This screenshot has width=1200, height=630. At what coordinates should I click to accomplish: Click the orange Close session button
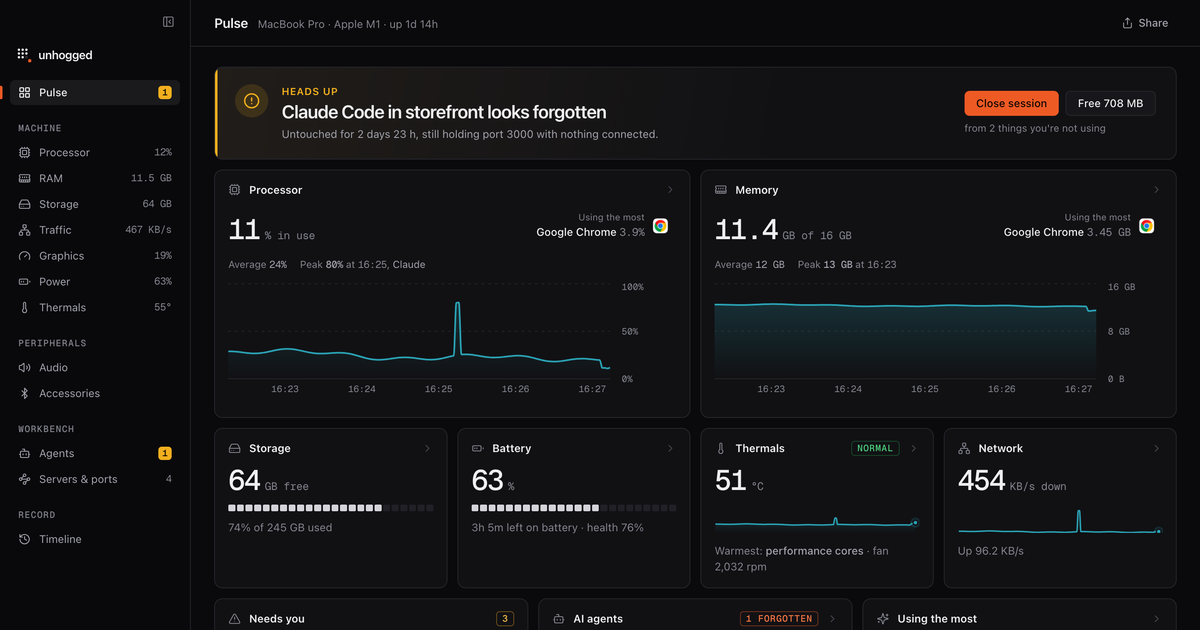click(1011, 103)
